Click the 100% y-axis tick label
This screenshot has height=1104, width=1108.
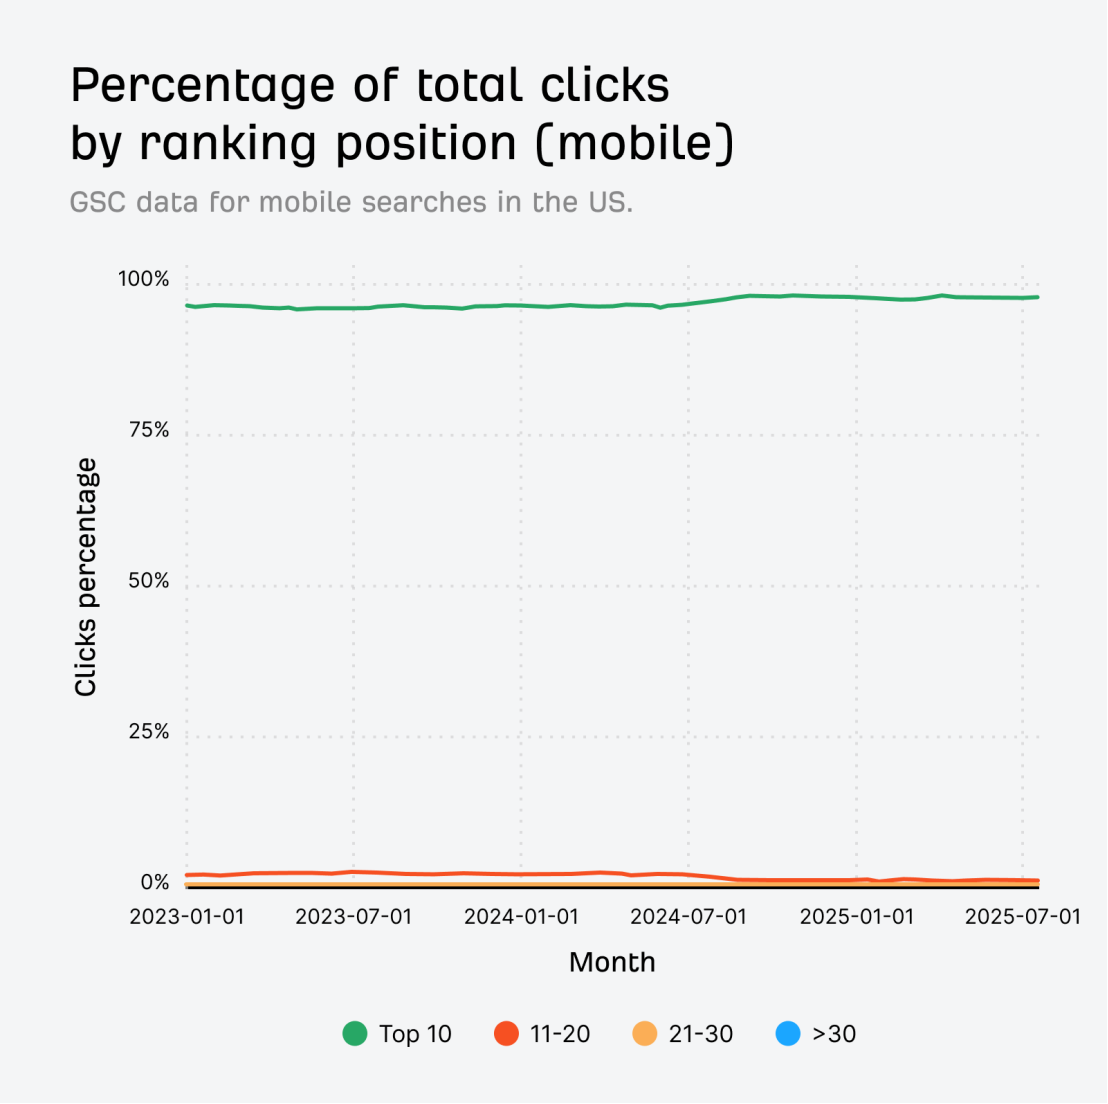[x=144, y=279]
